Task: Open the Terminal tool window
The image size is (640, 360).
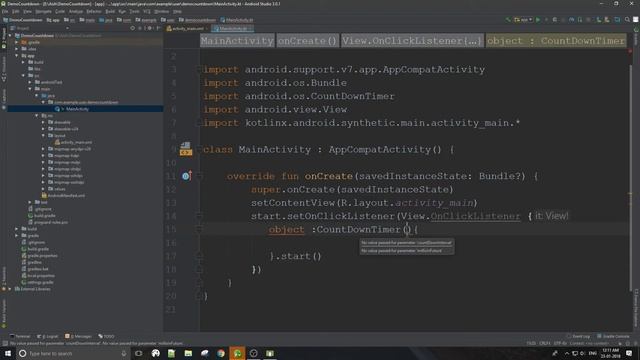Action: 20,336
